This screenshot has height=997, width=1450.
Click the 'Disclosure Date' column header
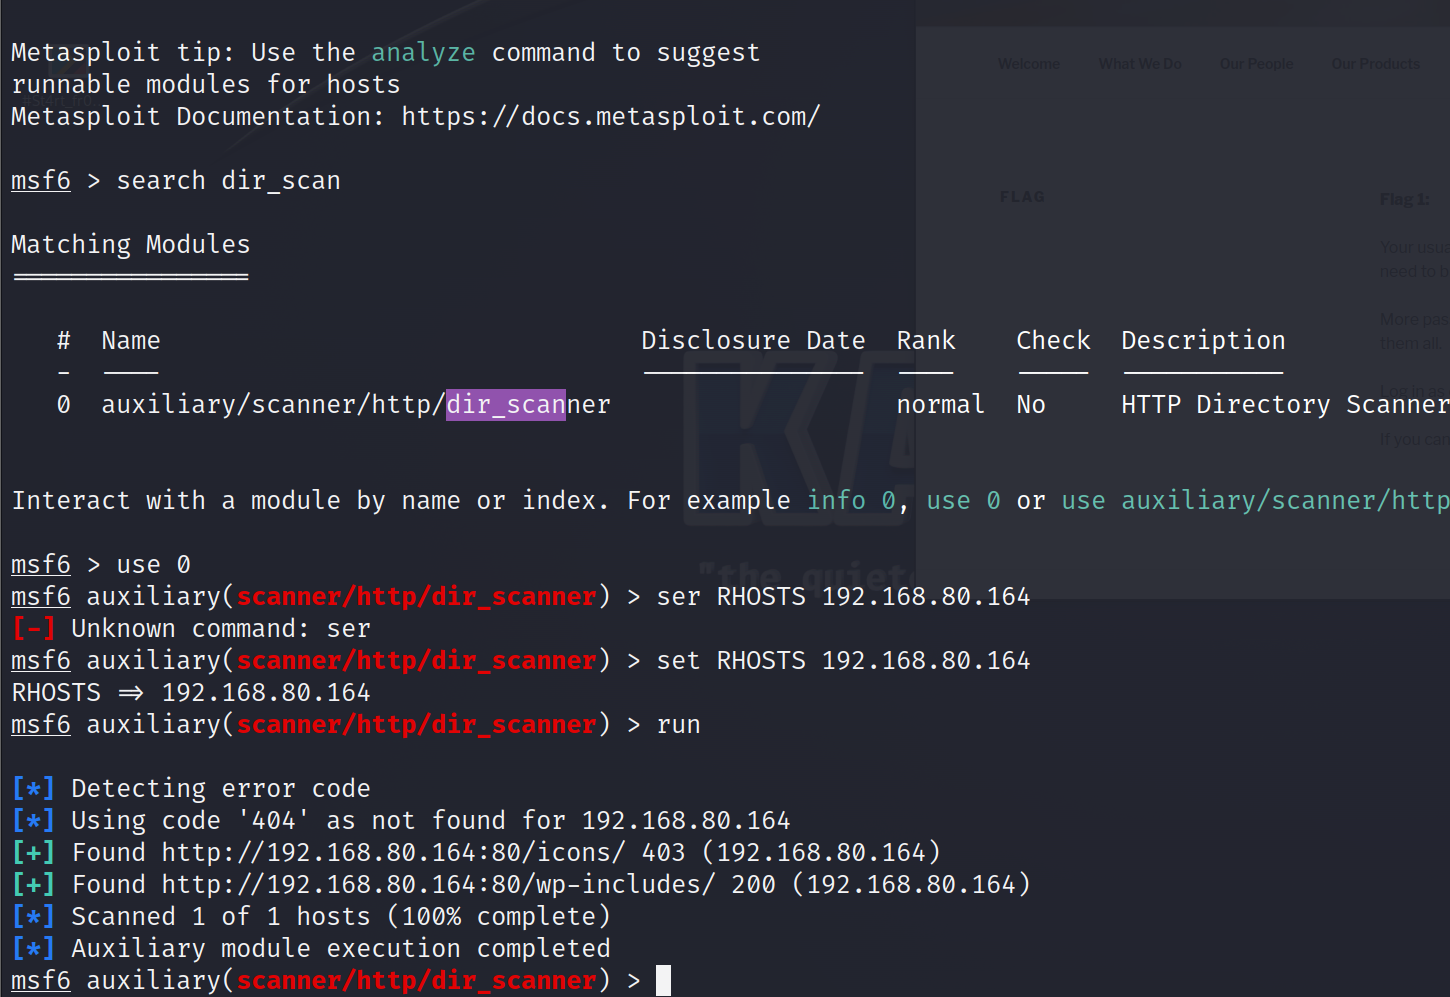click(753, 341)
